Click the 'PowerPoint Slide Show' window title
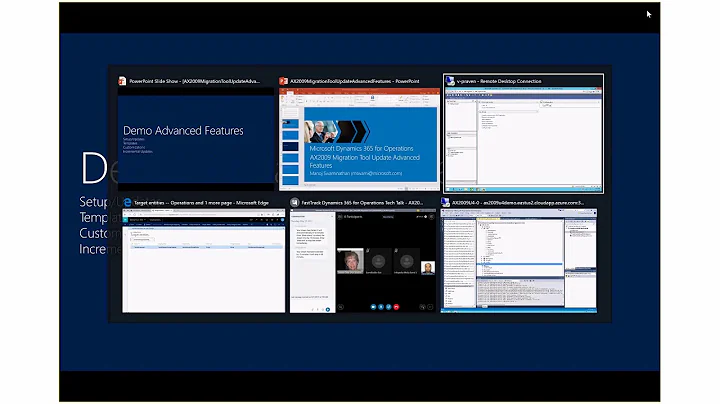 pos(195,81)
